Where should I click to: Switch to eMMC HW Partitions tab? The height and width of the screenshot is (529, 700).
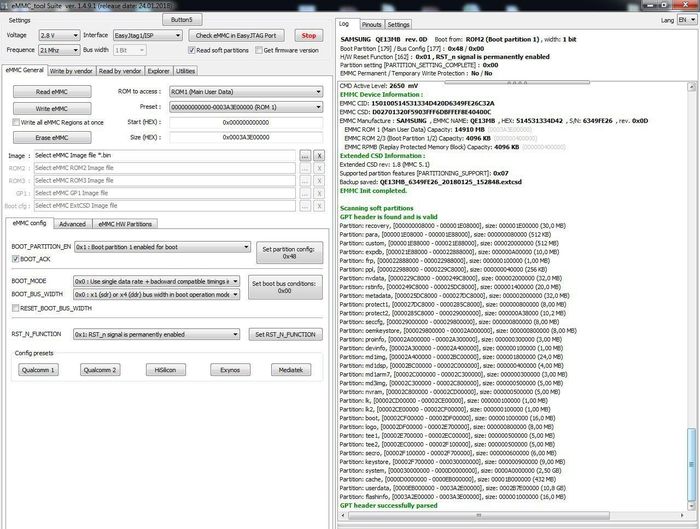[x=126, y=224]
